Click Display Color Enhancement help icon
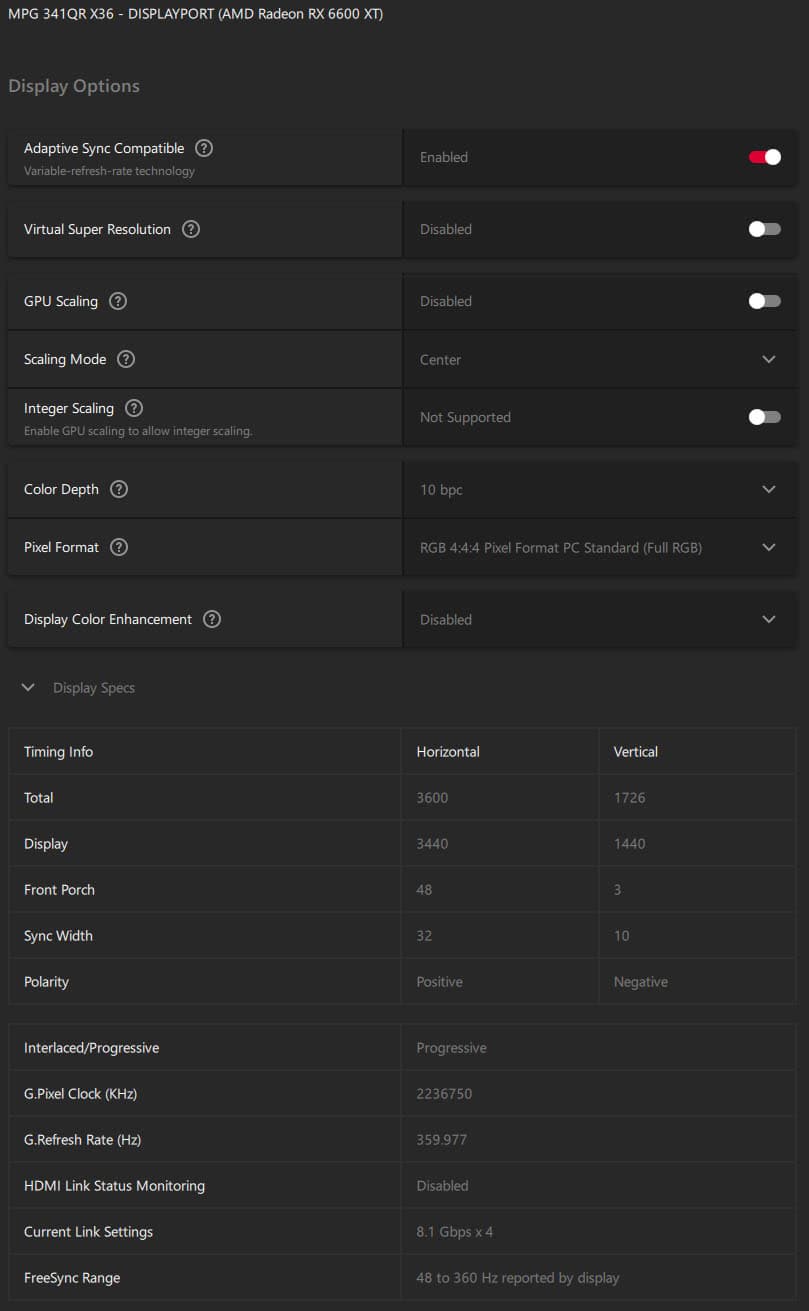Screen dimensions: 809x1311 [x=212, y=619]
